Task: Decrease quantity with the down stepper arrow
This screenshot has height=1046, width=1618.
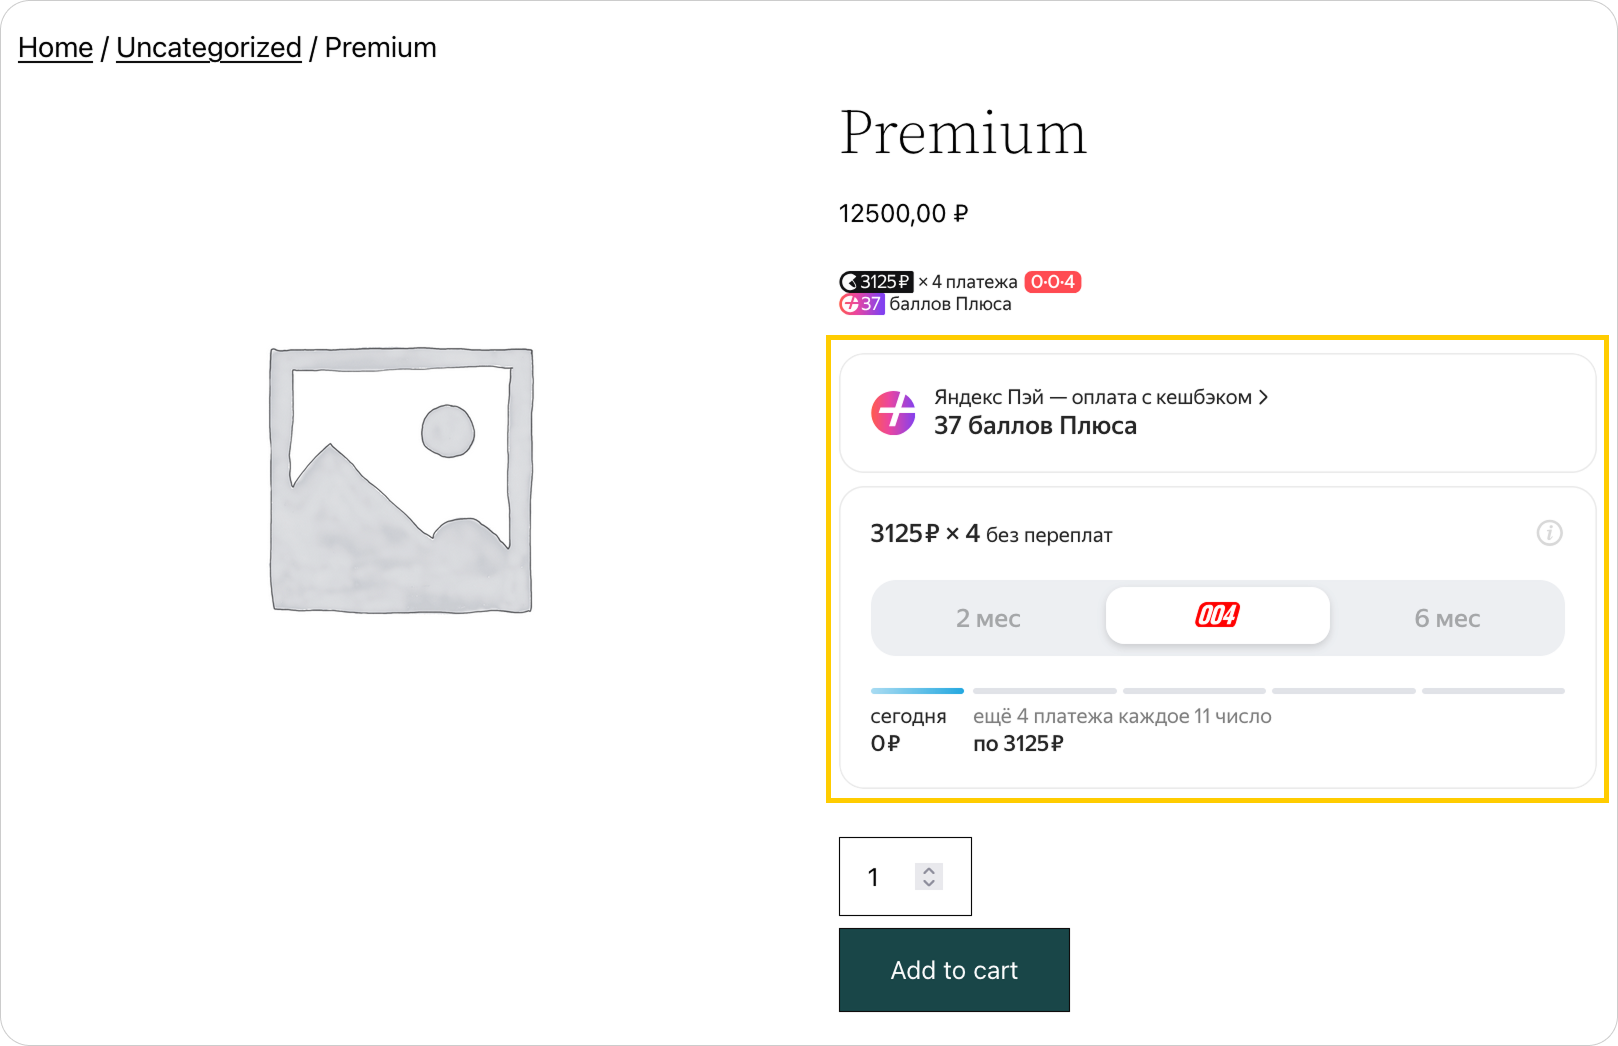Action: pyautogui.click(x=929, y=883)
